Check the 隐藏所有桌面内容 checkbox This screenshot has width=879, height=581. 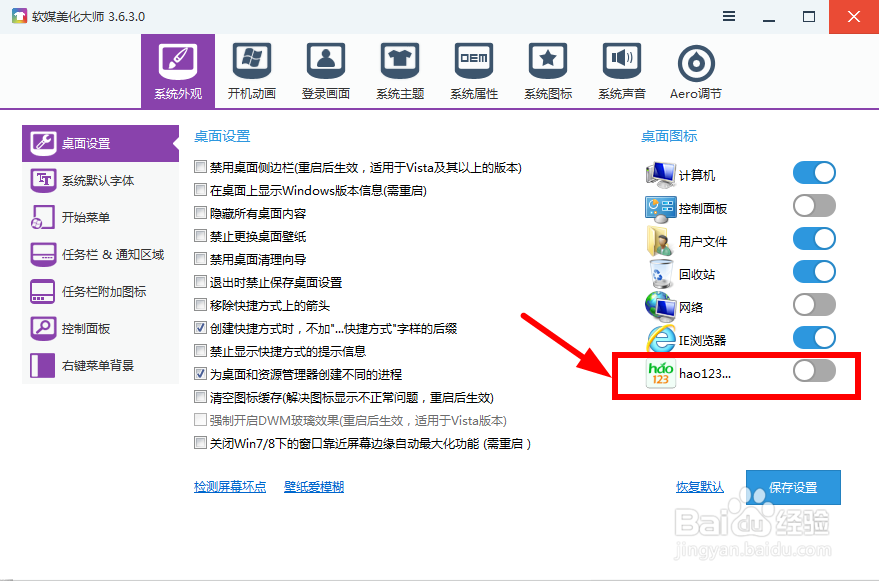tap(200, 212)
